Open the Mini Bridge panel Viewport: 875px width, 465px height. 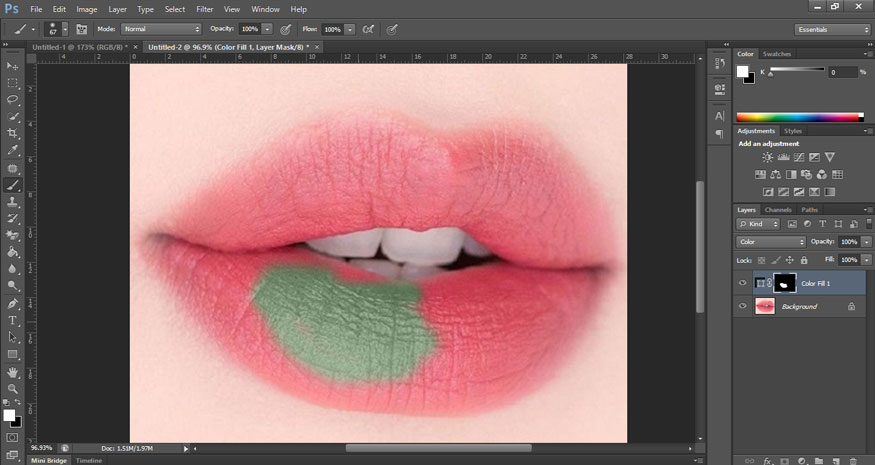coord(49,460)
